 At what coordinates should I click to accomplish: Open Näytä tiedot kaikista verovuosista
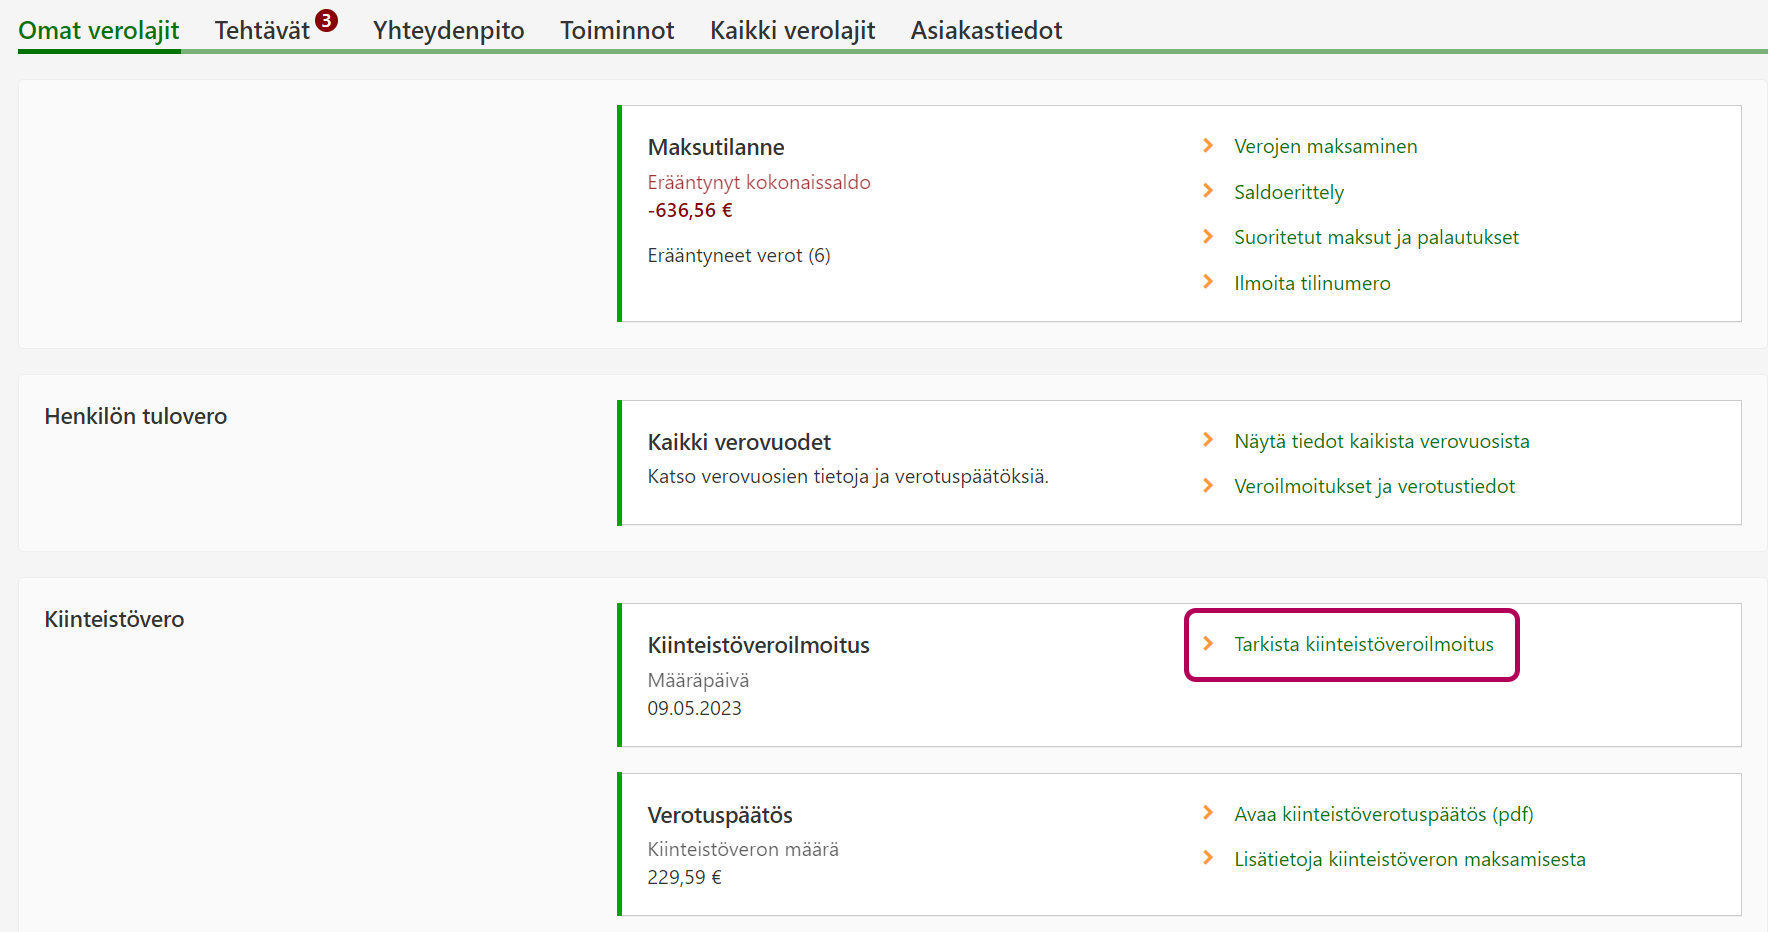pyautogui.click(x=1381, y=442)
